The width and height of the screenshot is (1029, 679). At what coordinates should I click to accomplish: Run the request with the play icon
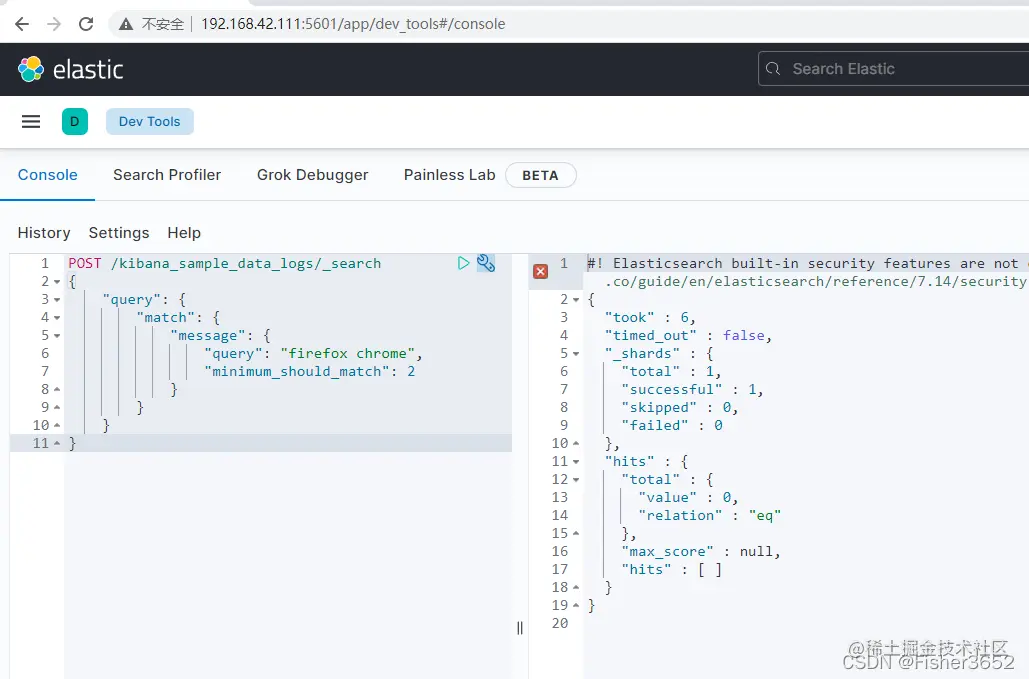tap(463, 263)
